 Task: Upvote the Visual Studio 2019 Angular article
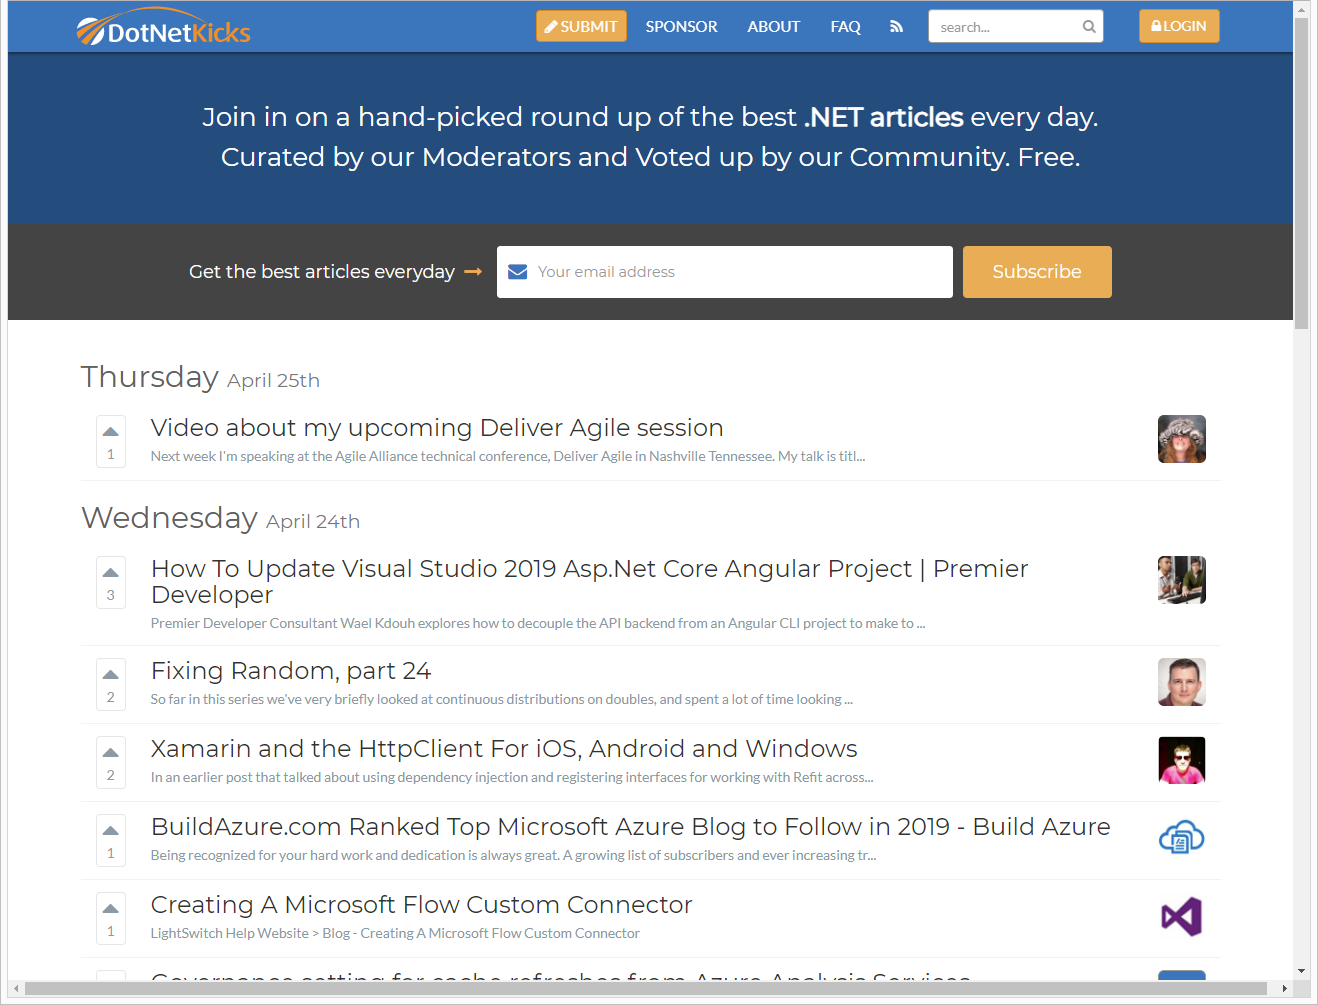click(111, 573)
